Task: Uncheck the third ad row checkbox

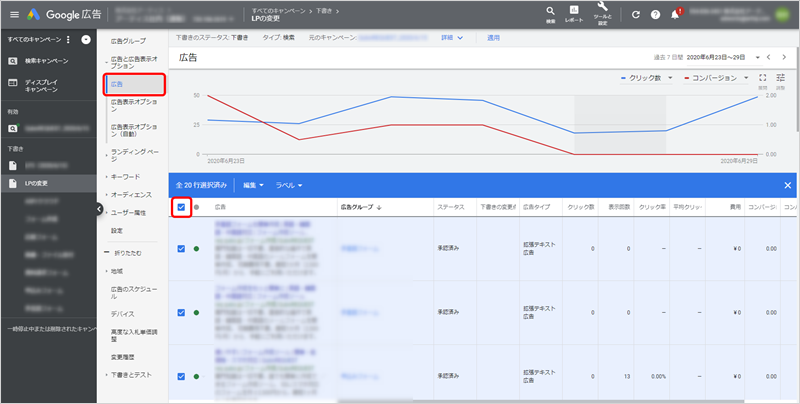Action: pyautogui.click(x=181, y=376)
